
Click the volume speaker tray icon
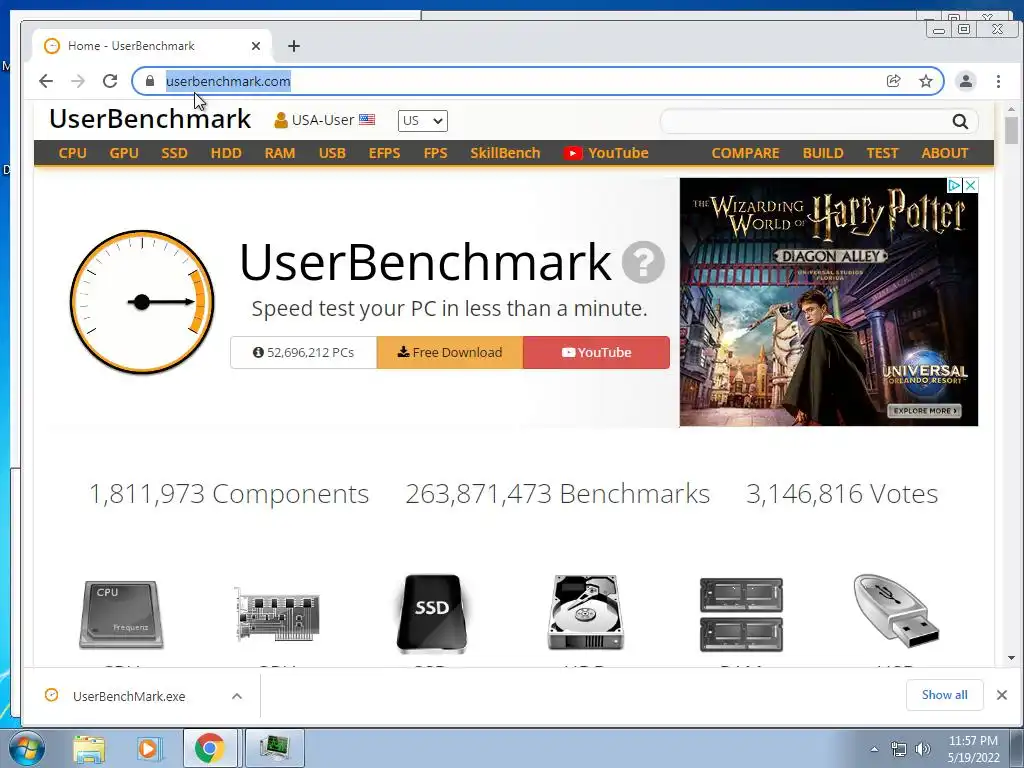(923, 749)
